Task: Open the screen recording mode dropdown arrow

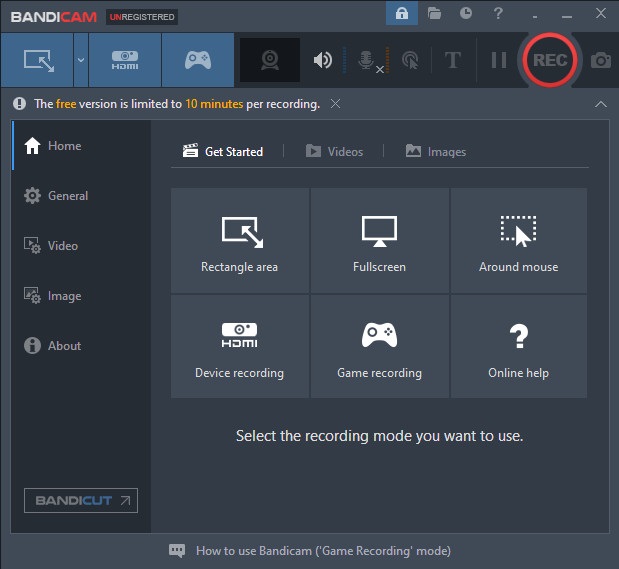Action: coord(81,60)
